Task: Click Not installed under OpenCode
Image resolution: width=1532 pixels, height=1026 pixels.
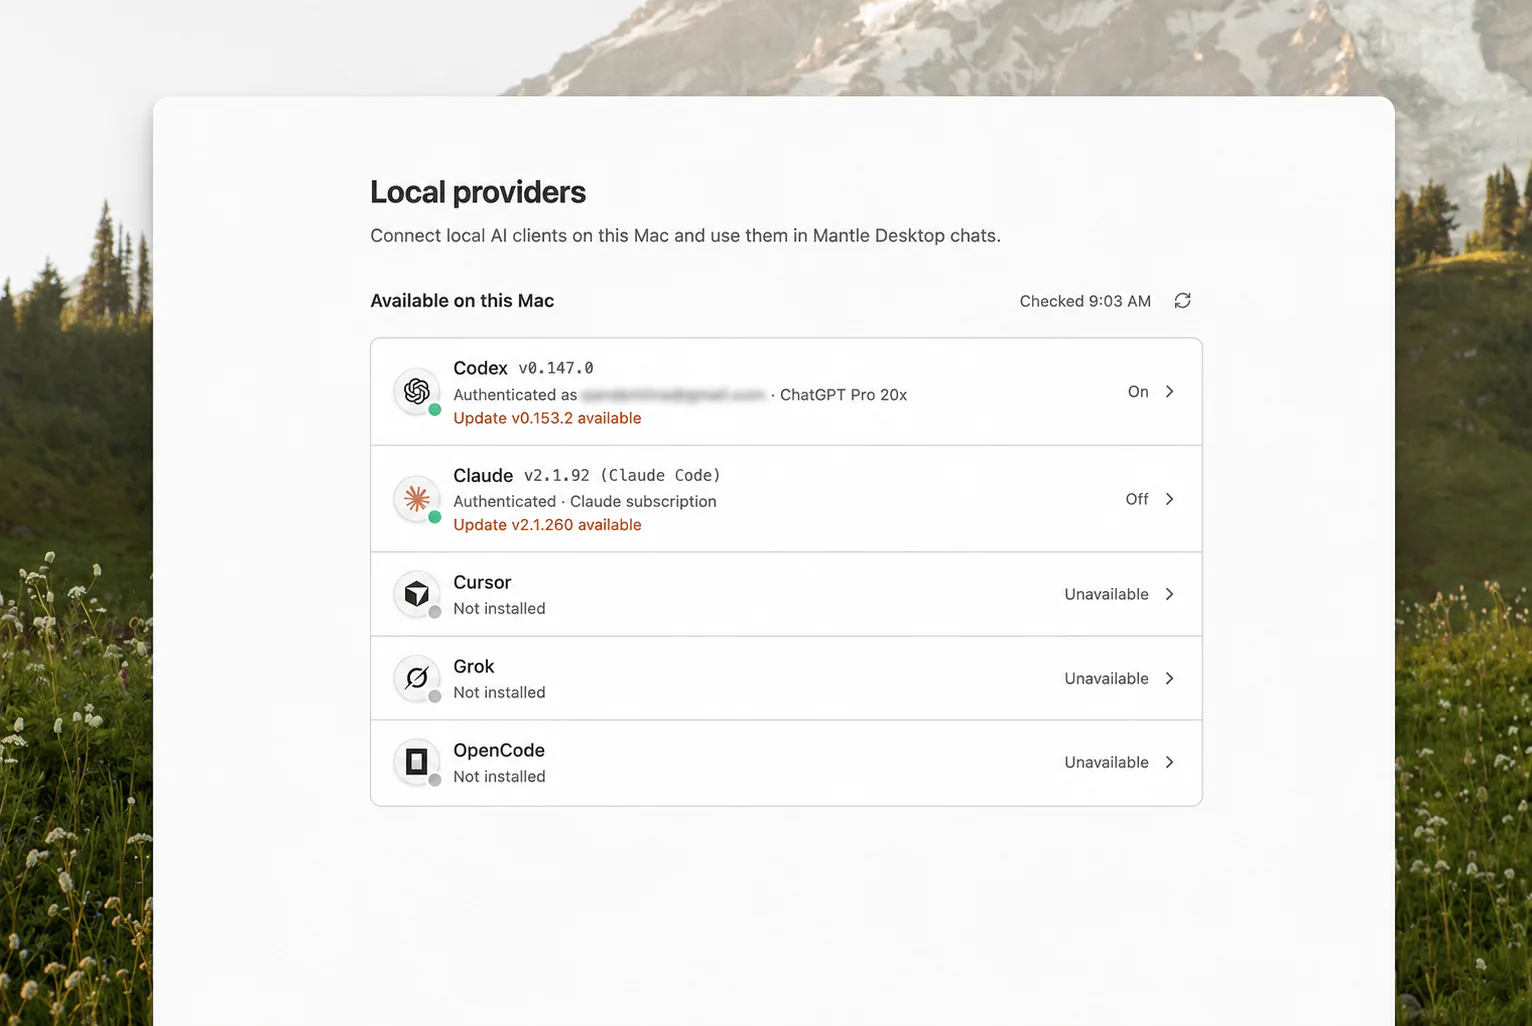Action: [x=499, y=776]
